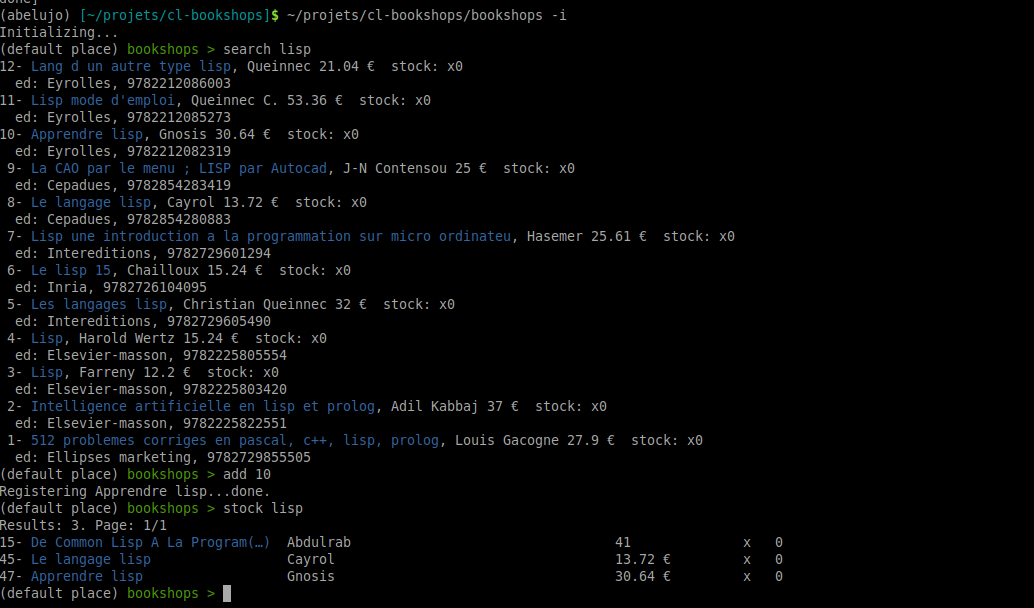Click author 'Adil Kabbaj' in result 2
This screenshot has width=1034, height=608.
pos(435,406)
